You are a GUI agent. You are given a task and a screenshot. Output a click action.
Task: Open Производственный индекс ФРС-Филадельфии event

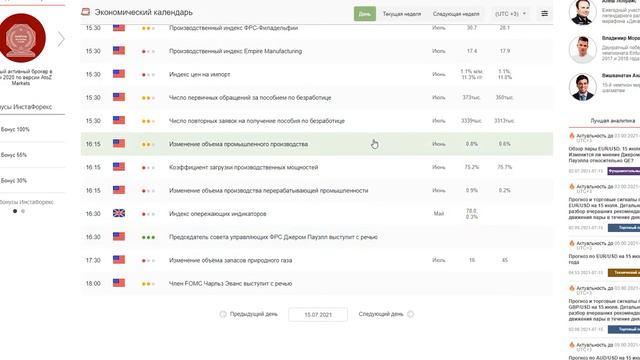pos(233,28)
